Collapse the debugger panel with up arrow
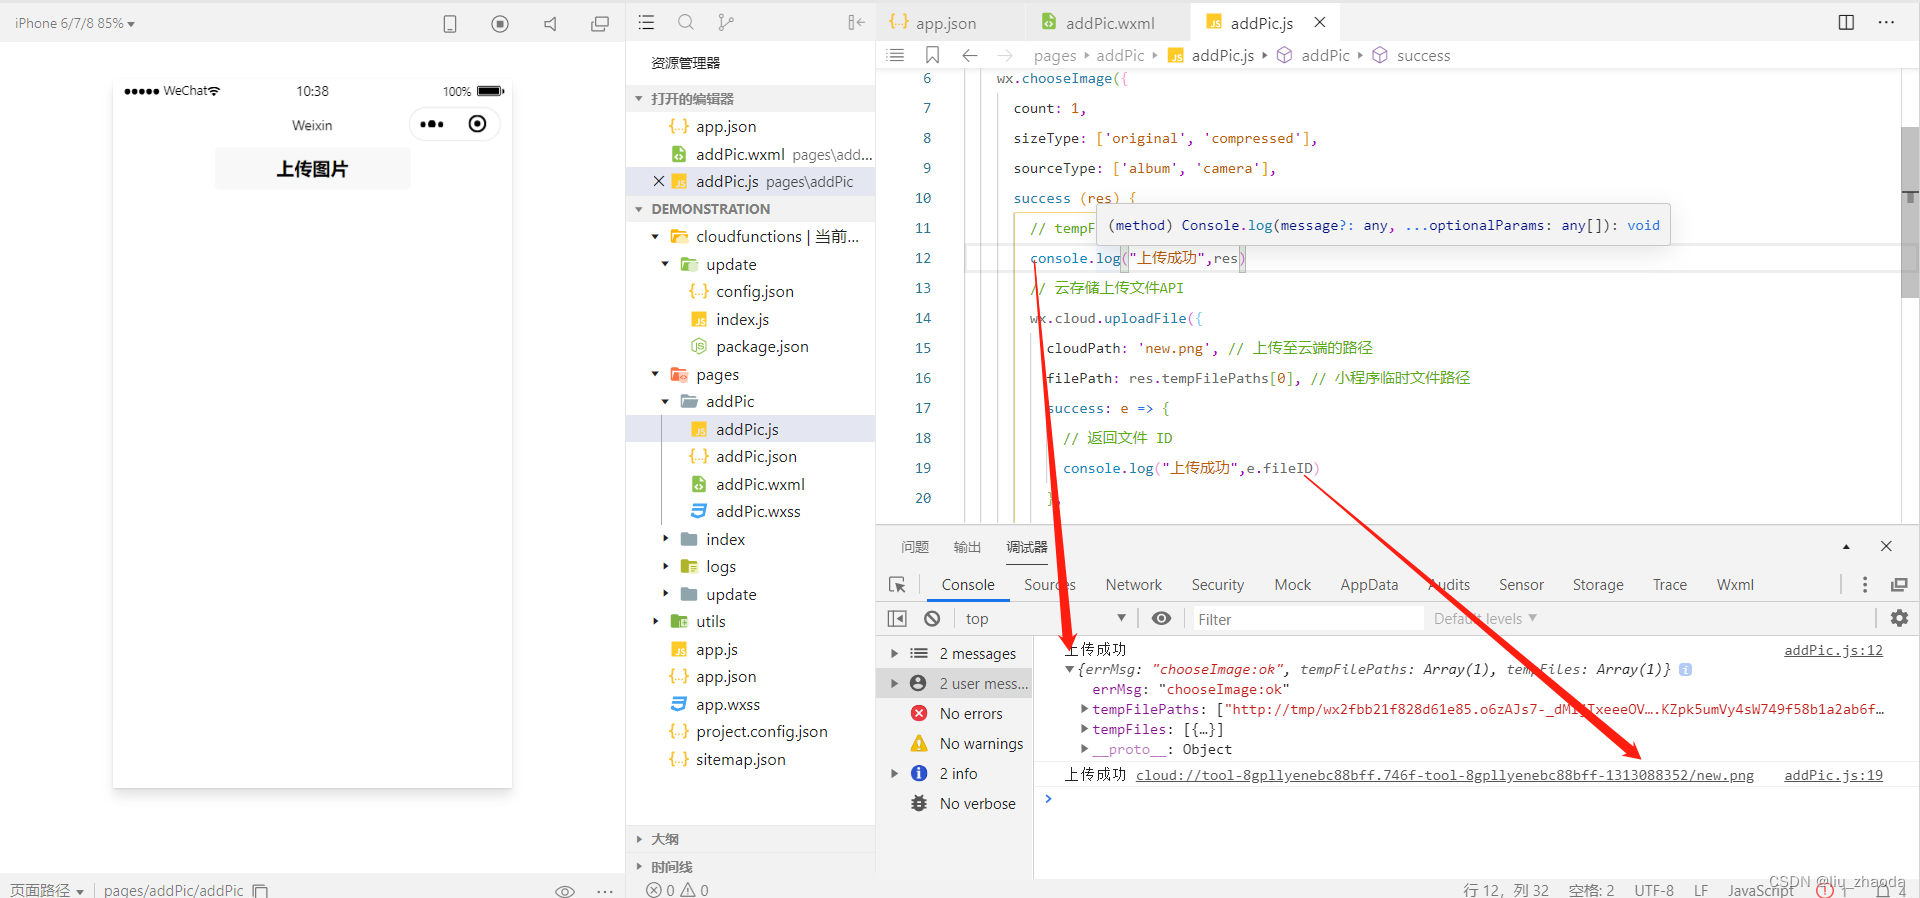The image size is (1920, 898). [1846, 547]
